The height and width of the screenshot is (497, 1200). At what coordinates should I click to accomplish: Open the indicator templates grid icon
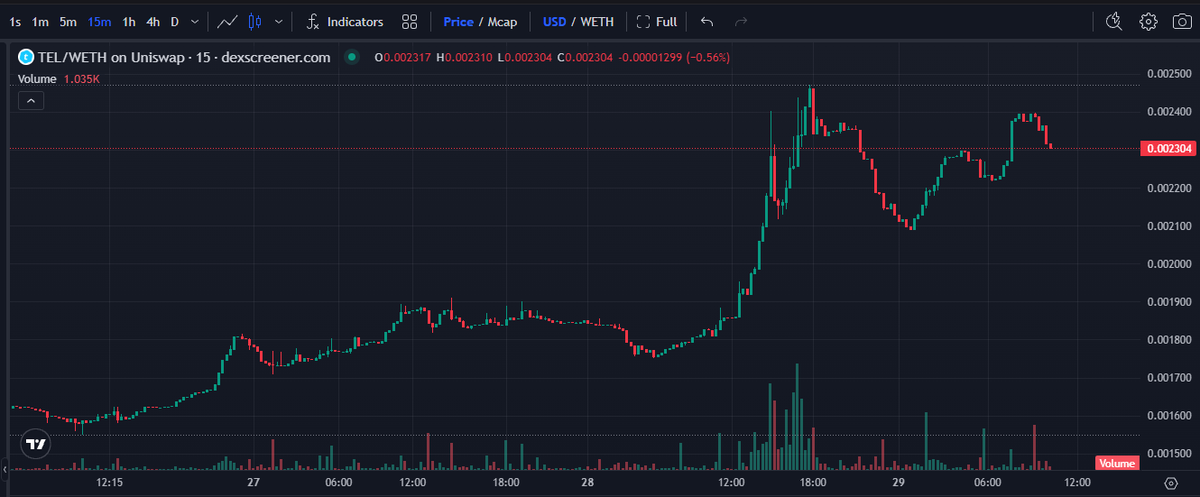(x=409, y=21)
